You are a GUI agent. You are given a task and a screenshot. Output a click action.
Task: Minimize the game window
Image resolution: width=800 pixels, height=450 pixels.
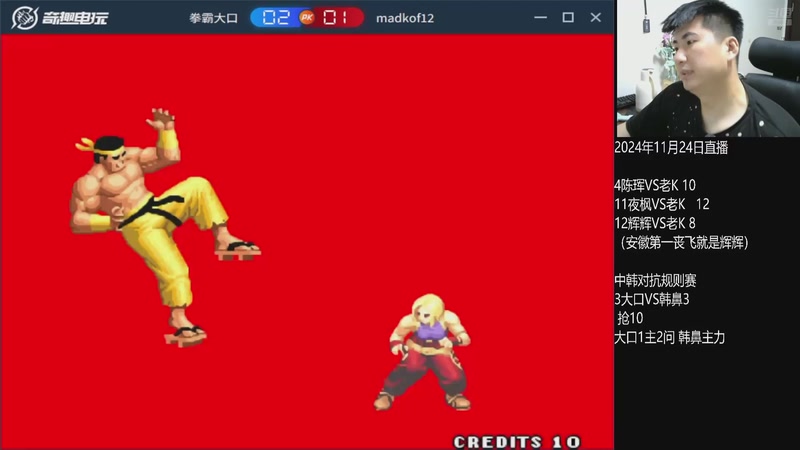pyautogui.click(x=540, y=17)
